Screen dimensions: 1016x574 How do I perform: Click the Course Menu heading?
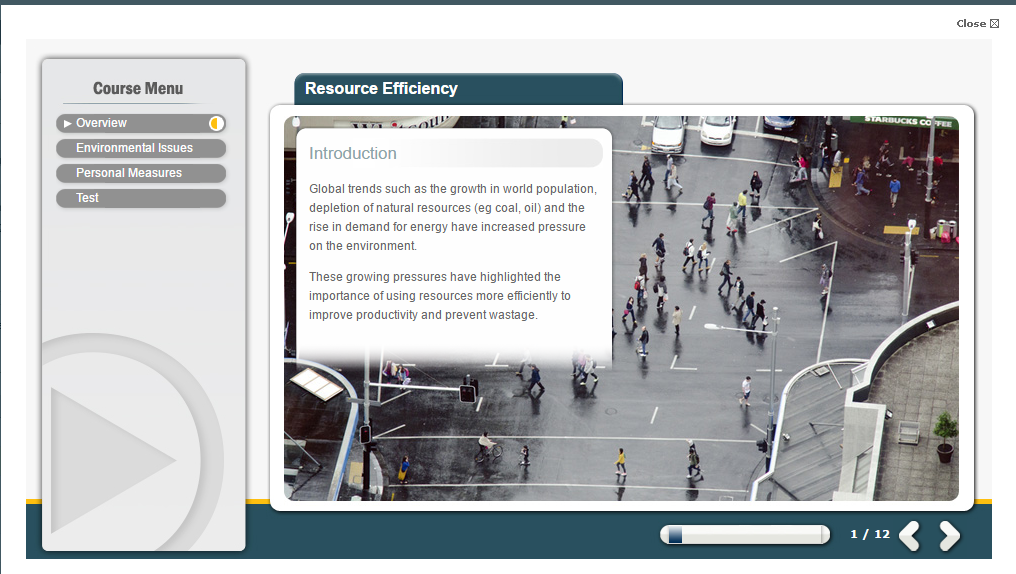138,89
